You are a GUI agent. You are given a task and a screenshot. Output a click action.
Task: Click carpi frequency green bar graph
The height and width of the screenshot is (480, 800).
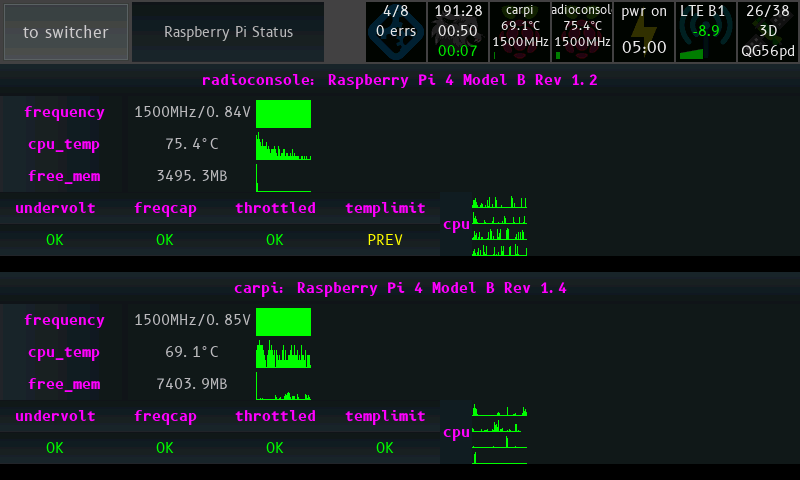click(283, 322)
